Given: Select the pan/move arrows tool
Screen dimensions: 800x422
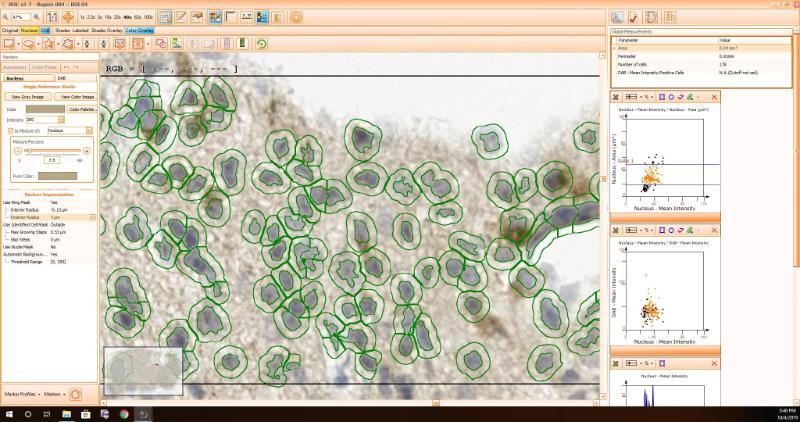Looking at the screenshot, I should pyautogui.click(x=67, y=17).
